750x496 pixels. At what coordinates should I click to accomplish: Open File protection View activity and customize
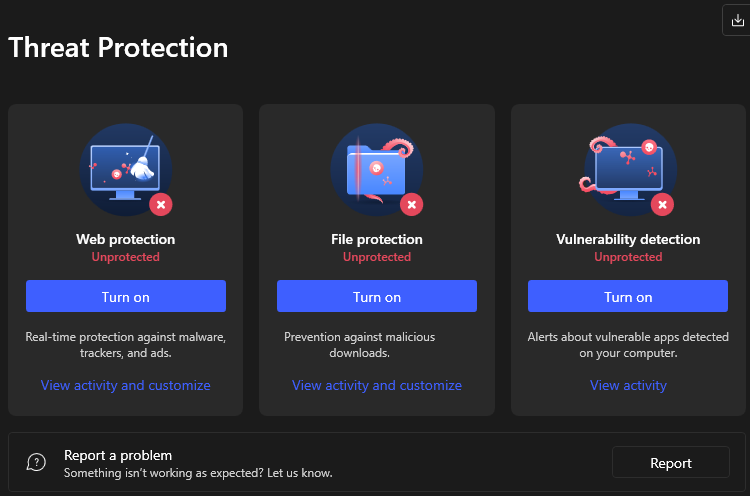click(377, 386)
